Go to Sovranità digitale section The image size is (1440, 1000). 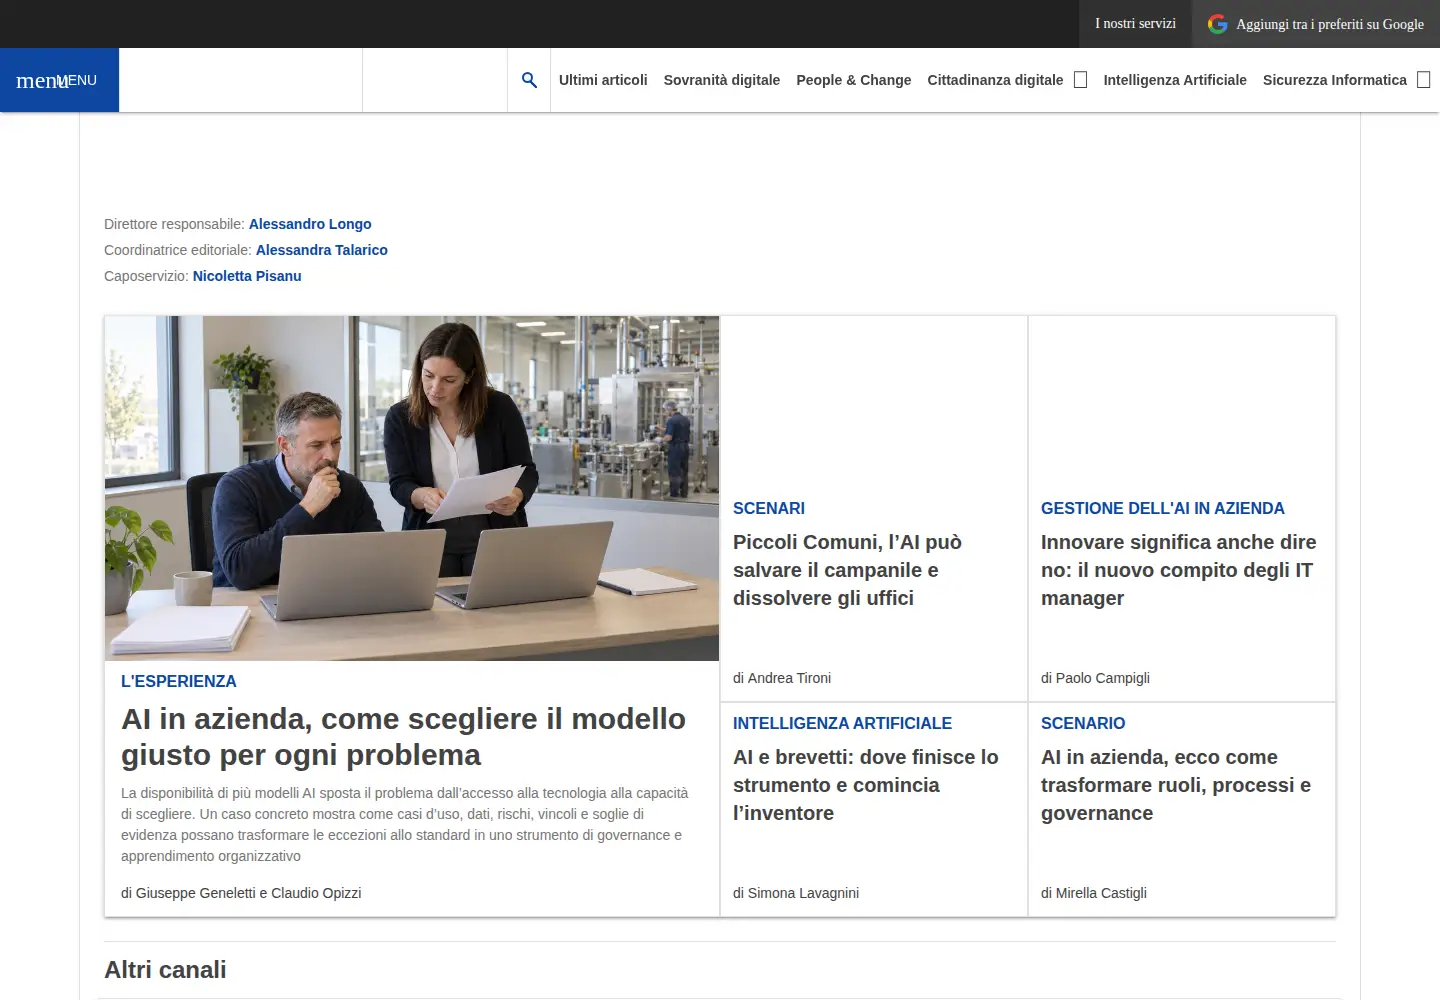(x=722, y=80)
